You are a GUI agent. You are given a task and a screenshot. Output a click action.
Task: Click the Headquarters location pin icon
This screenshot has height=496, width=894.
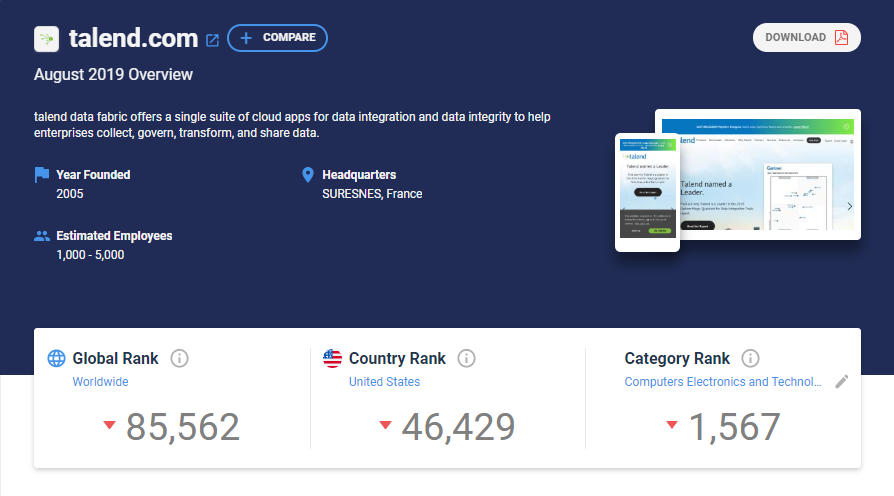[x=307, y=175]
